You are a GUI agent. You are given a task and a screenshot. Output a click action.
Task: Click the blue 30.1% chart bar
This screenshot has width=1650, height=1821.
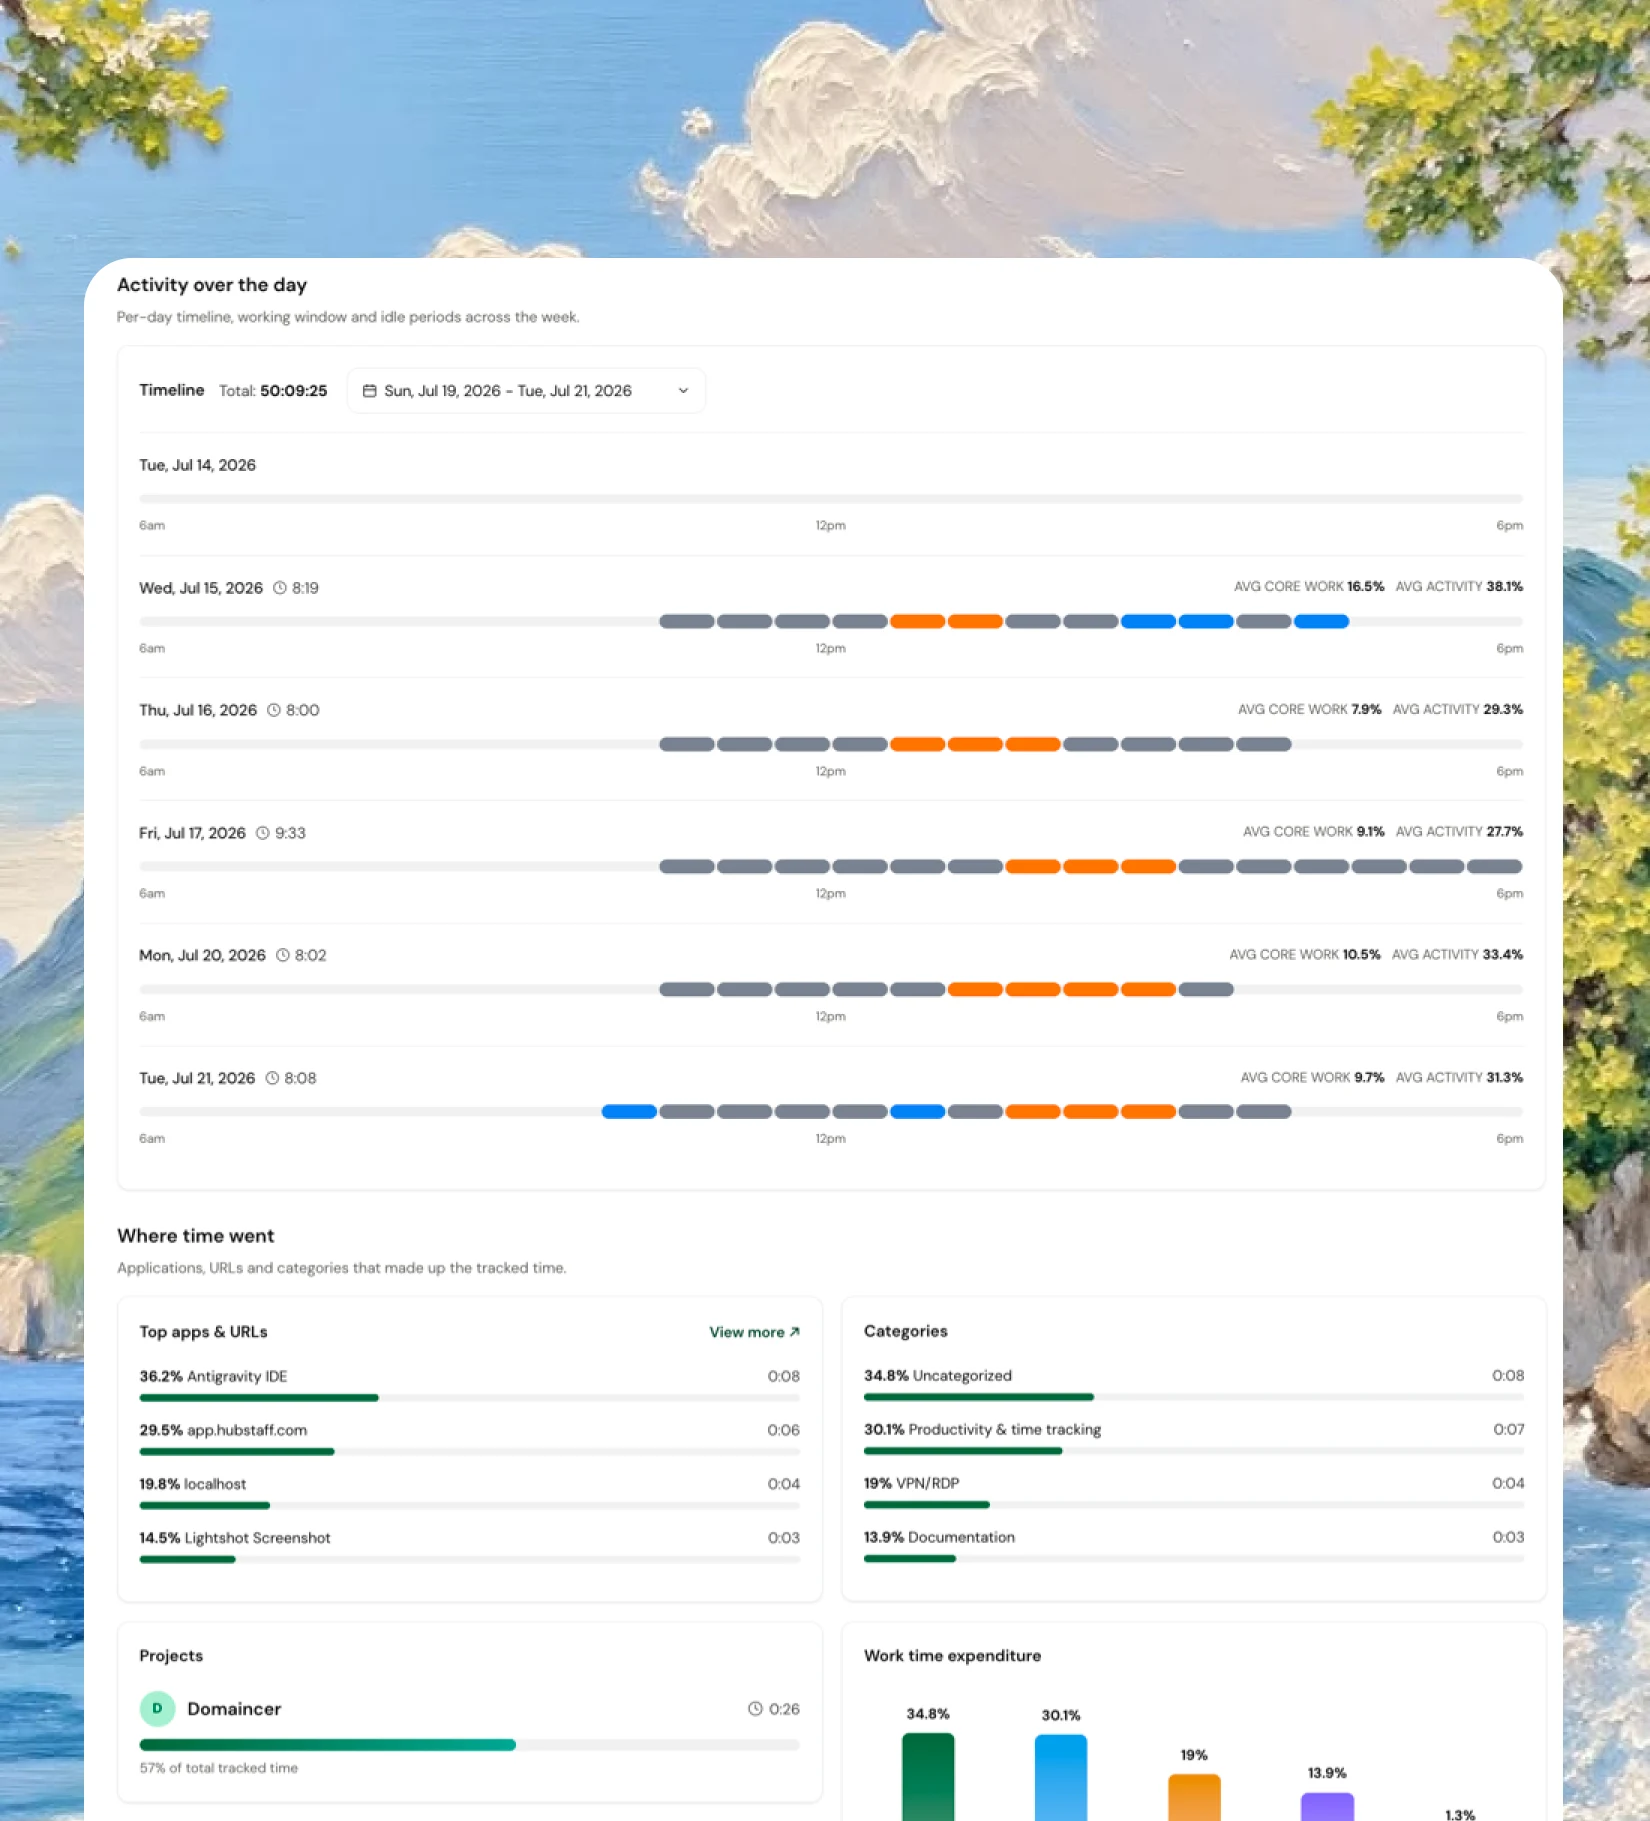(x=1061, y=1778)
